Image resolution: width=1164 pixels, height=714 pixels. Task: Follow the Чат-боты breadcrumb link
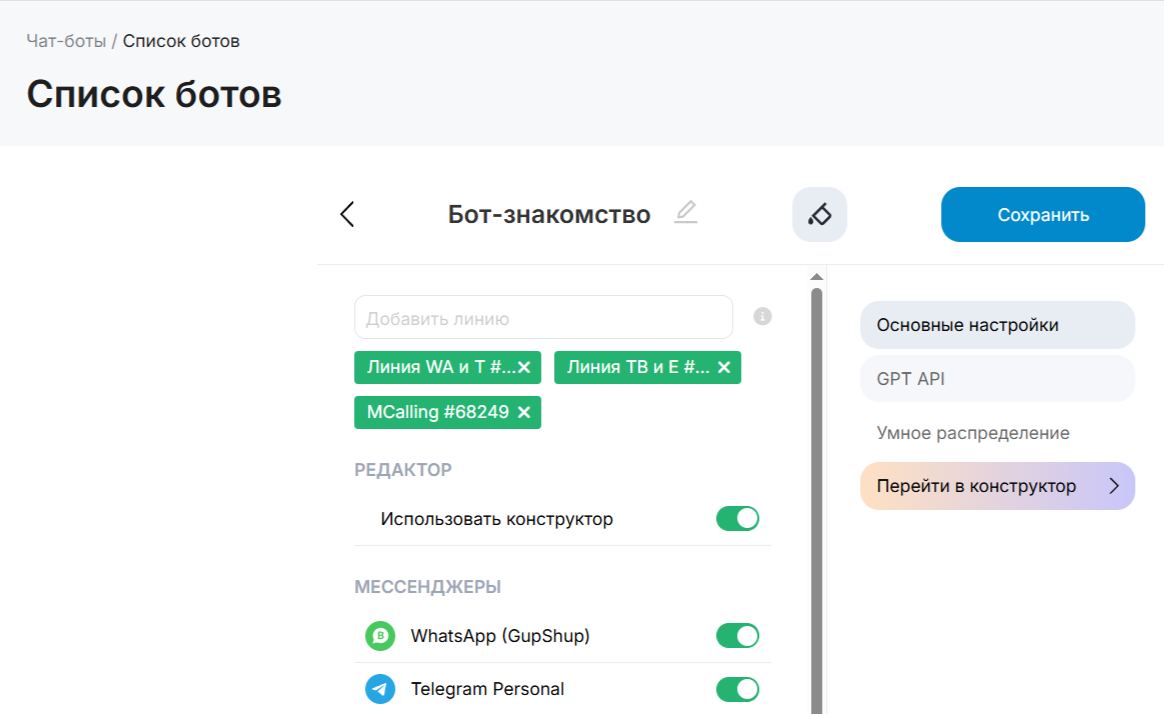(x=66, y=41)
